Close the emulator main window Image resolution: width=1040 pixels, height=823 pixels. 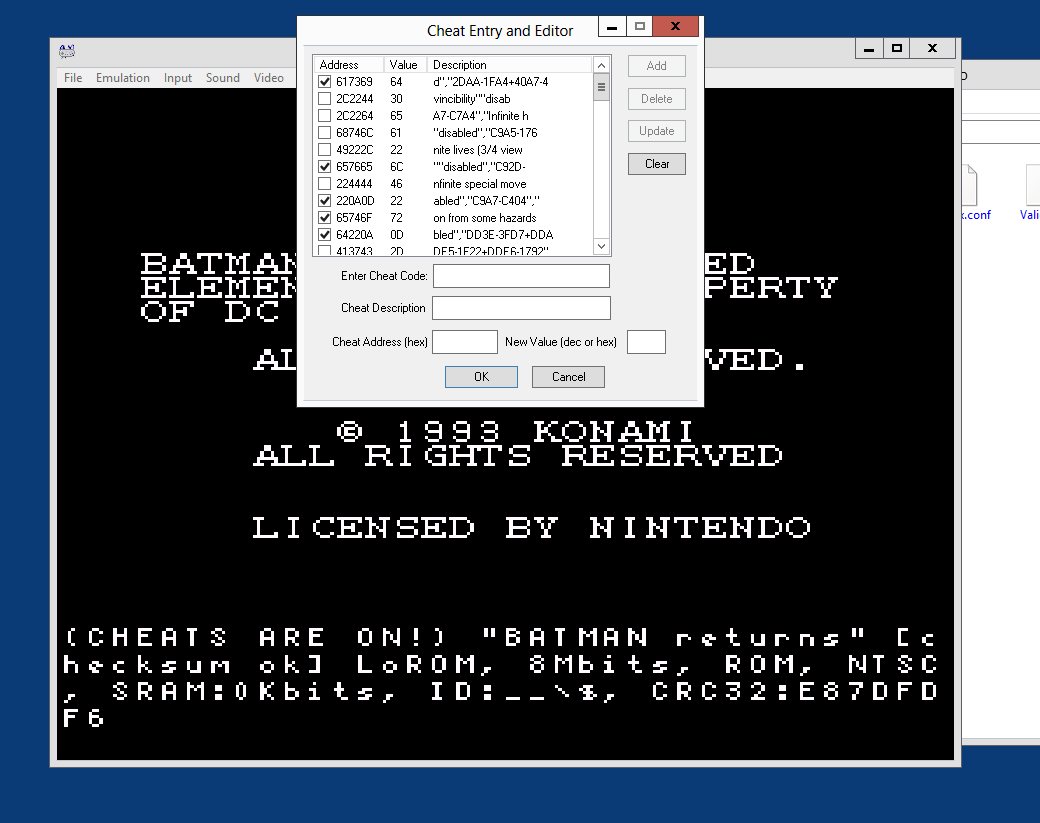(x=933, y=48)
